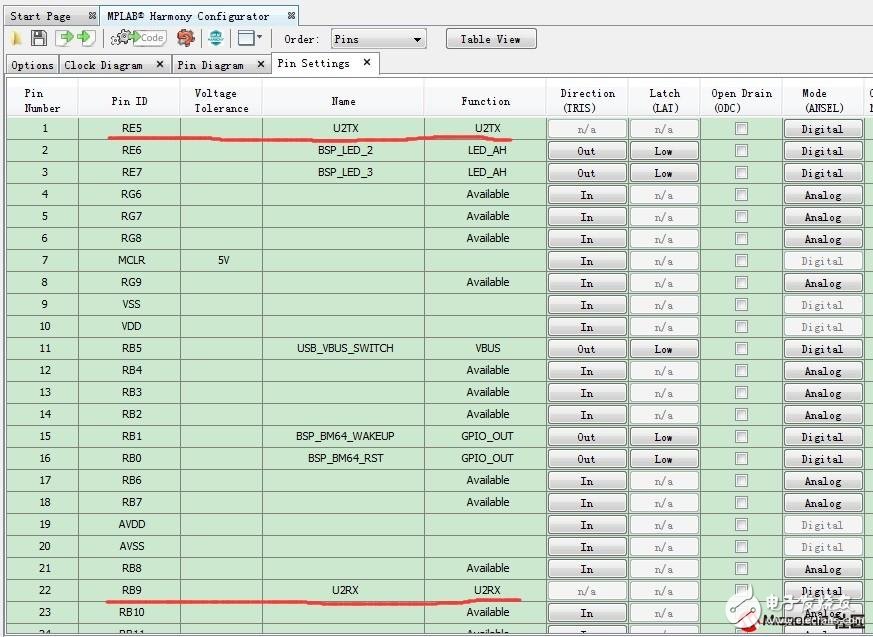Enable Open Drain checkbox for RB5 row
The height and width of the screenshot is (637, 873).
pyautogui.click(x=741, y=348)
